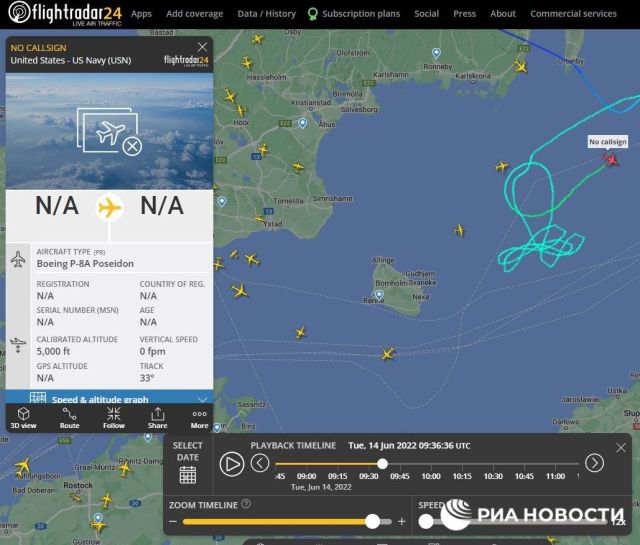This screenshot has height=545, width=640.
Task: Click the playback timeline position knob
Action: (x=382, y=464)
